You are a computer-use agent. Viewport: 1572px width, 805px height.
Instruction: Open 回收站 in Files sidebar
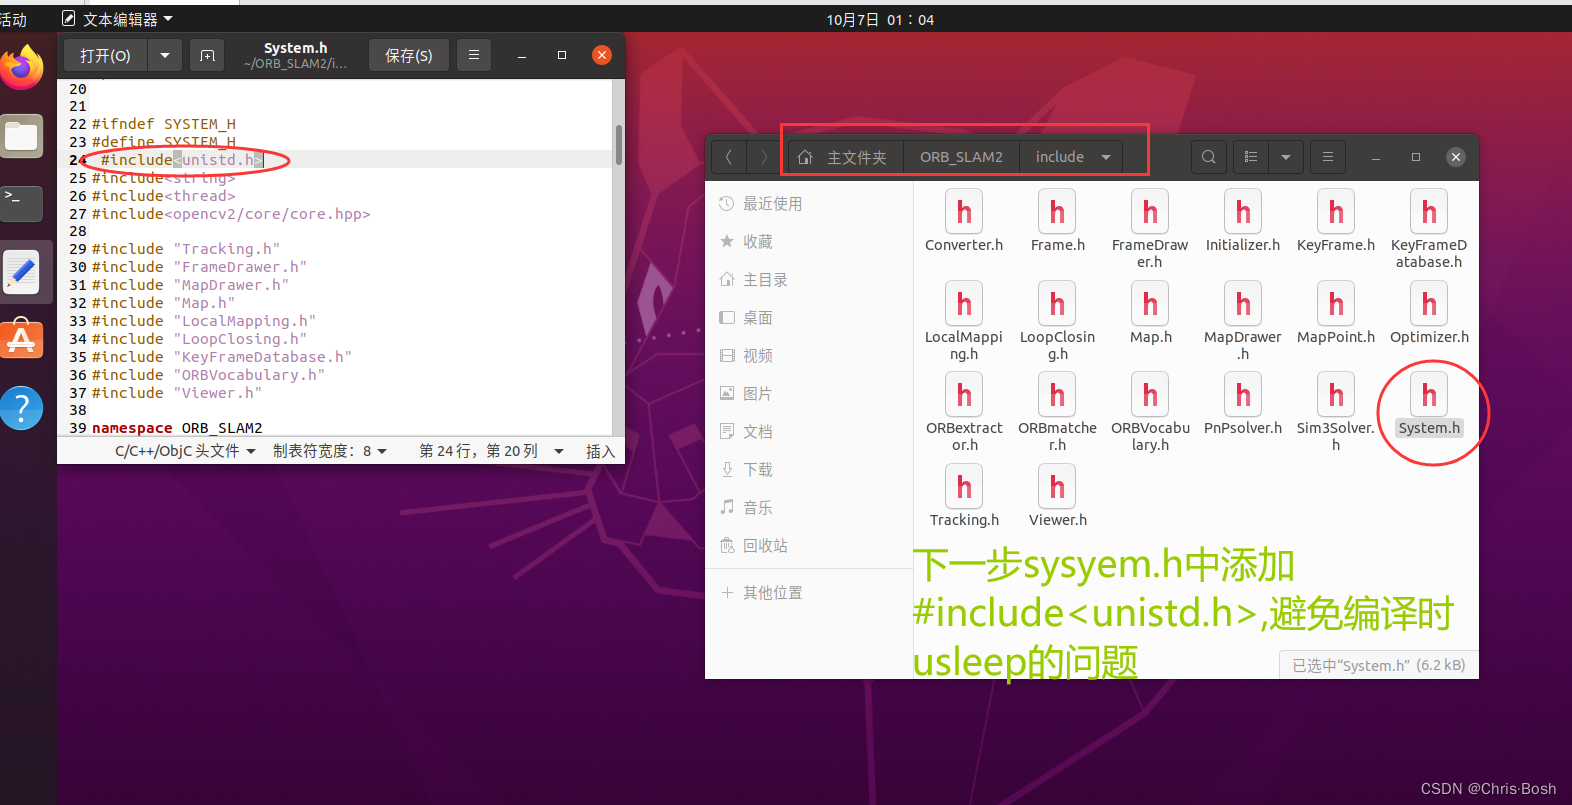point(809,546)
